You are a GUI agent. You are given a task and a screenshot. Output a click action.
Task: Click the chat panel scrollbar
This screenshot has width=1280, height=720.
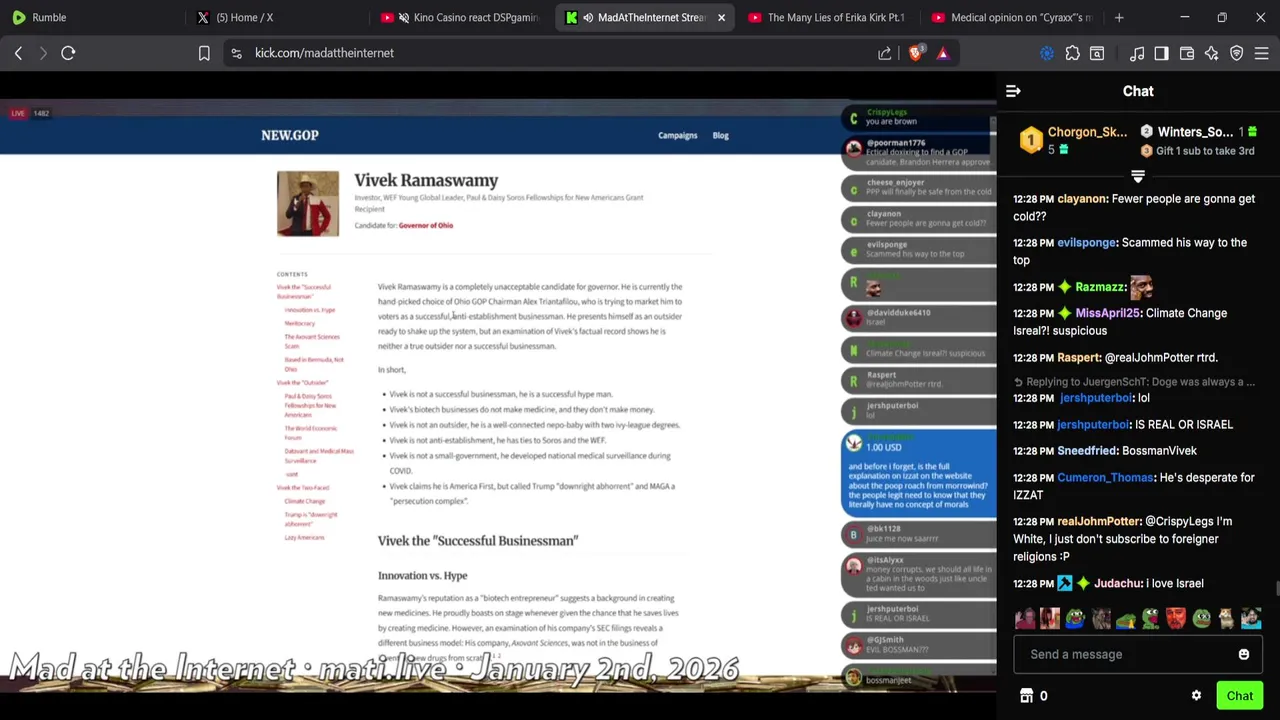(x=1276, y=590)
